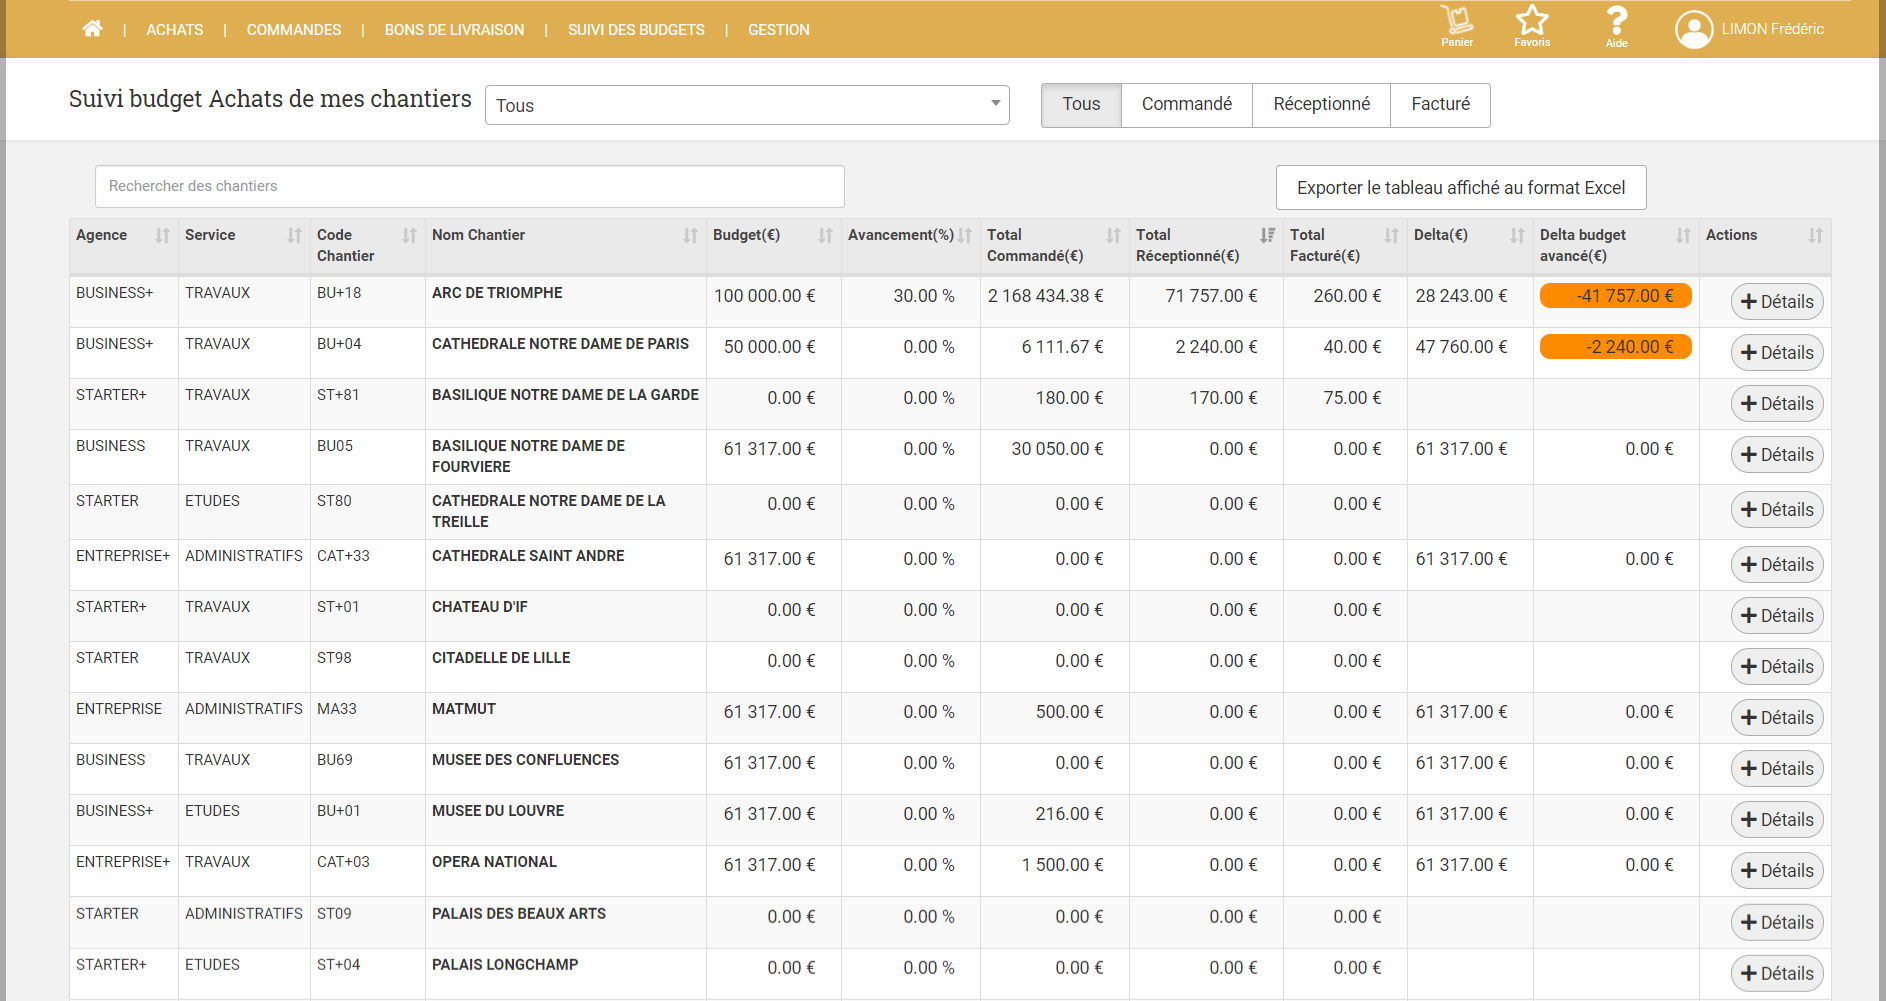The height and width of the screenshot is (1001, 1886).
Task: Click code CAT+33 cell
Action: (343, 556)
